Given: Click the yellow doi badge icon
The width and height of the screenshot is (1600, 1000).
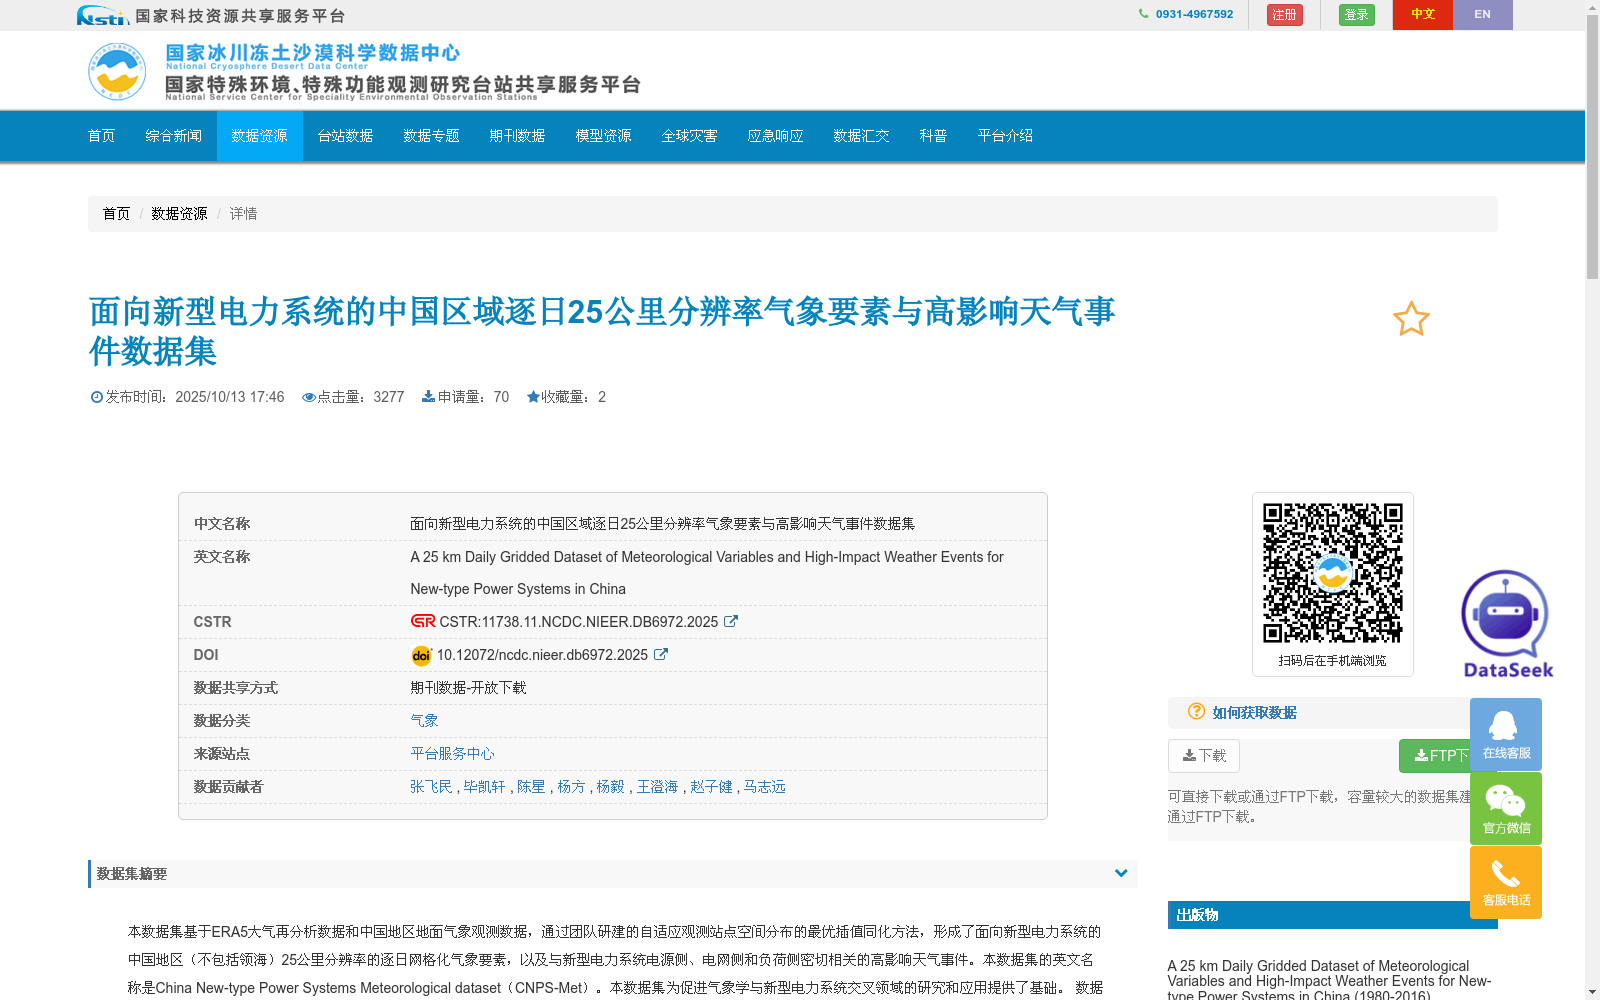Looking at the screenshot, I should click(421, 655).
